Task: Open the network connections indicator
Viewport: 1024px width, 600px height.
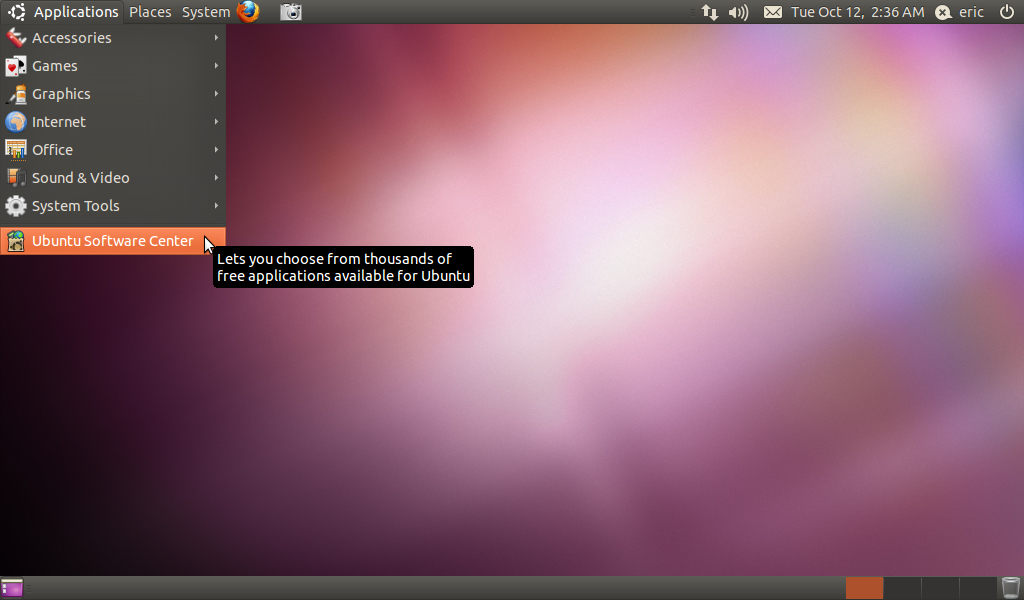Action: (x=710, y=12)
